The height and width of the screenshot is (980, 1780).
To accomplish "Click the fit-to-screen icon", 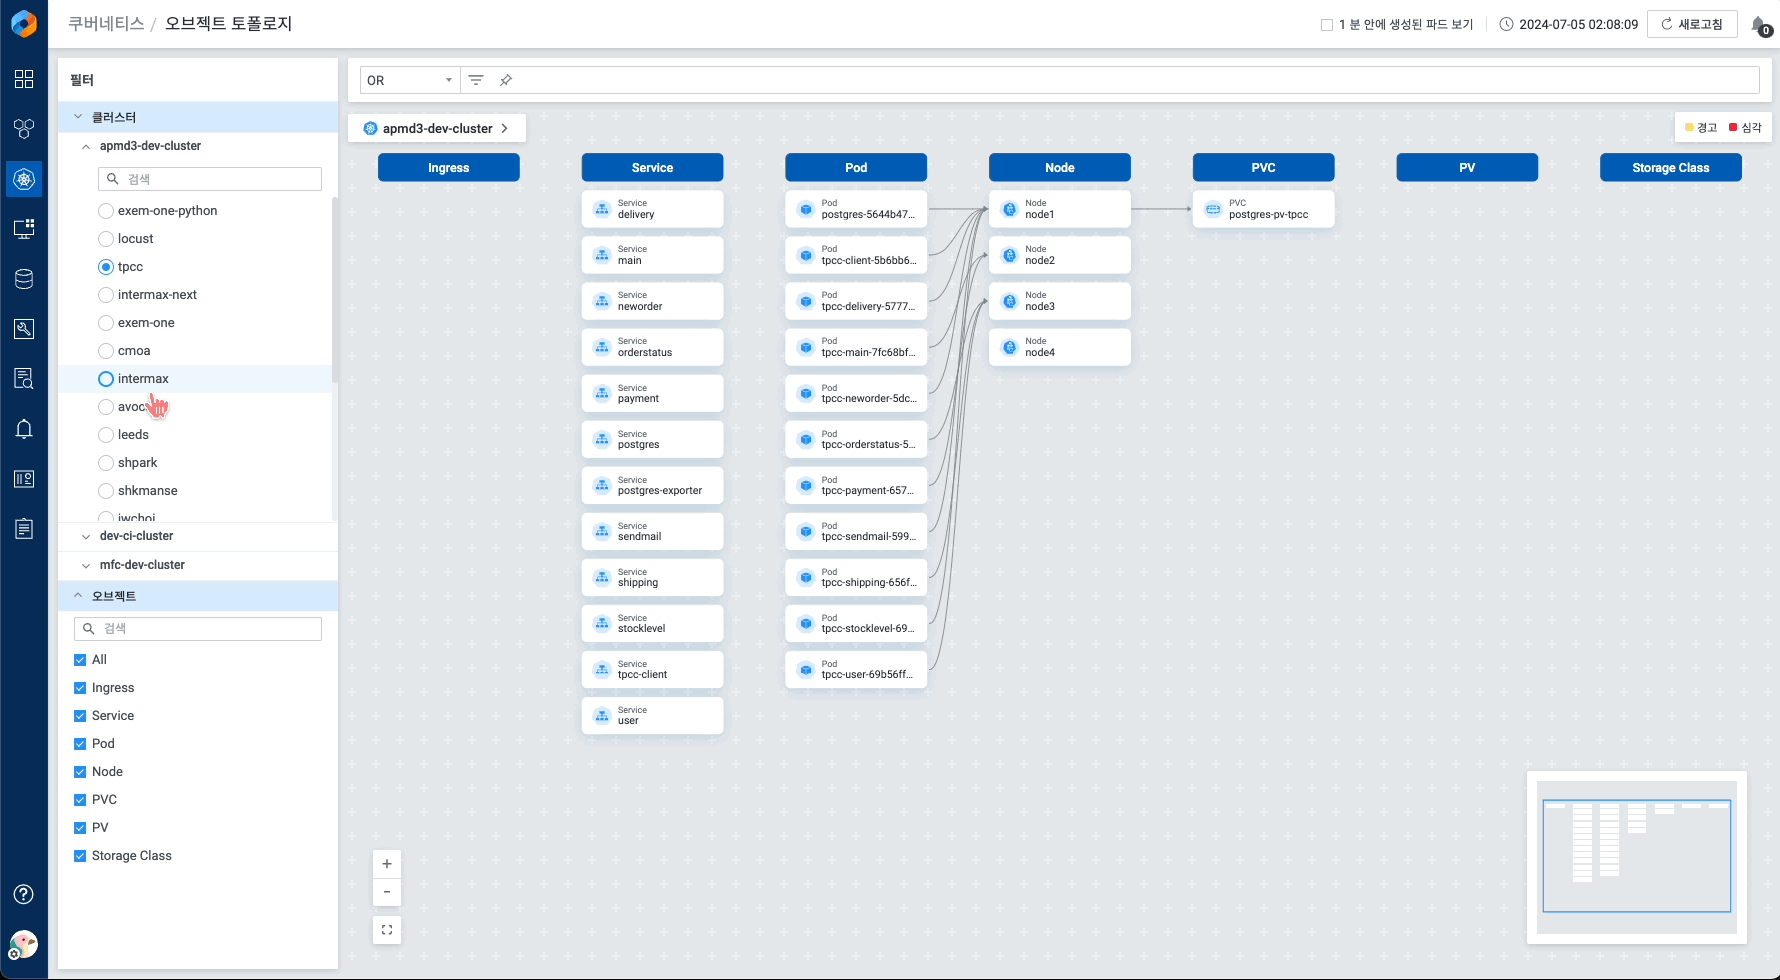I will click(x=387, y=930).
